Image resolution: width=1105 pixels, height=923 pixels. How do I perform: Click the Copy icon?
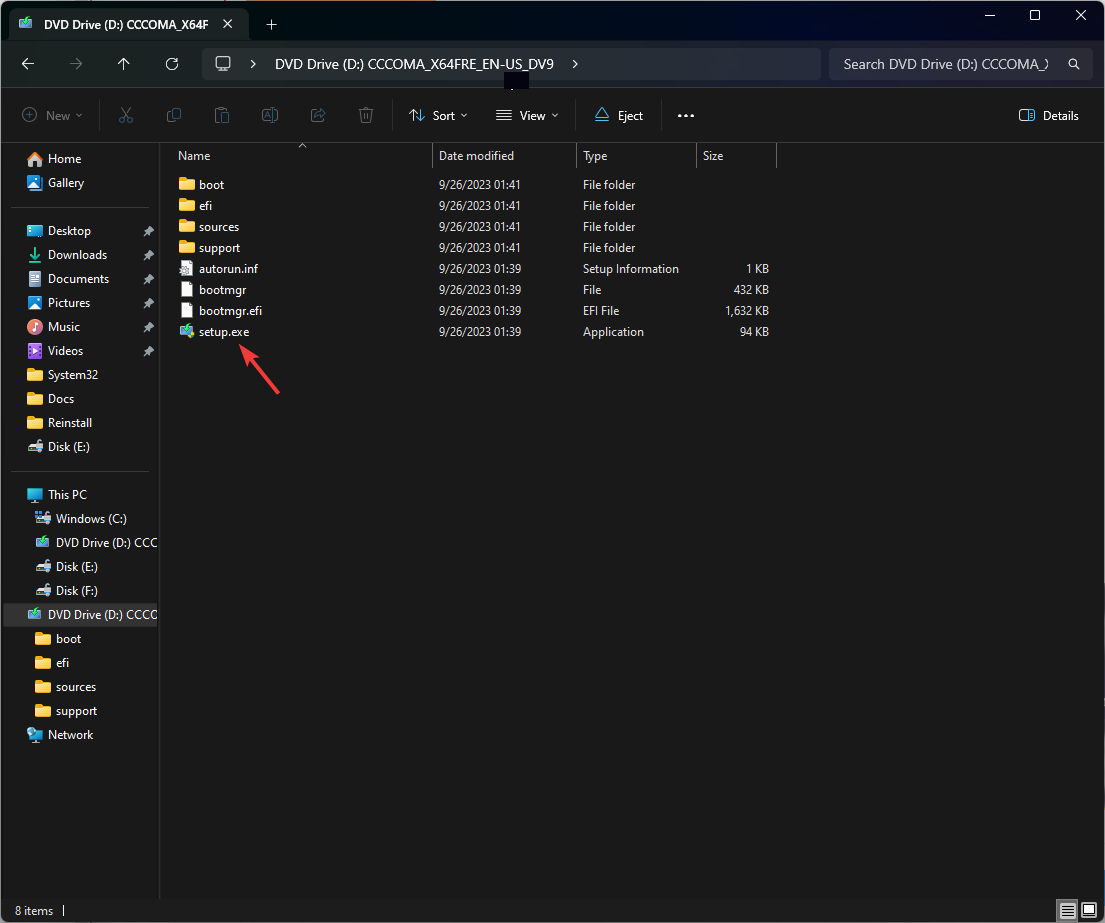click(x=173, y=115)
